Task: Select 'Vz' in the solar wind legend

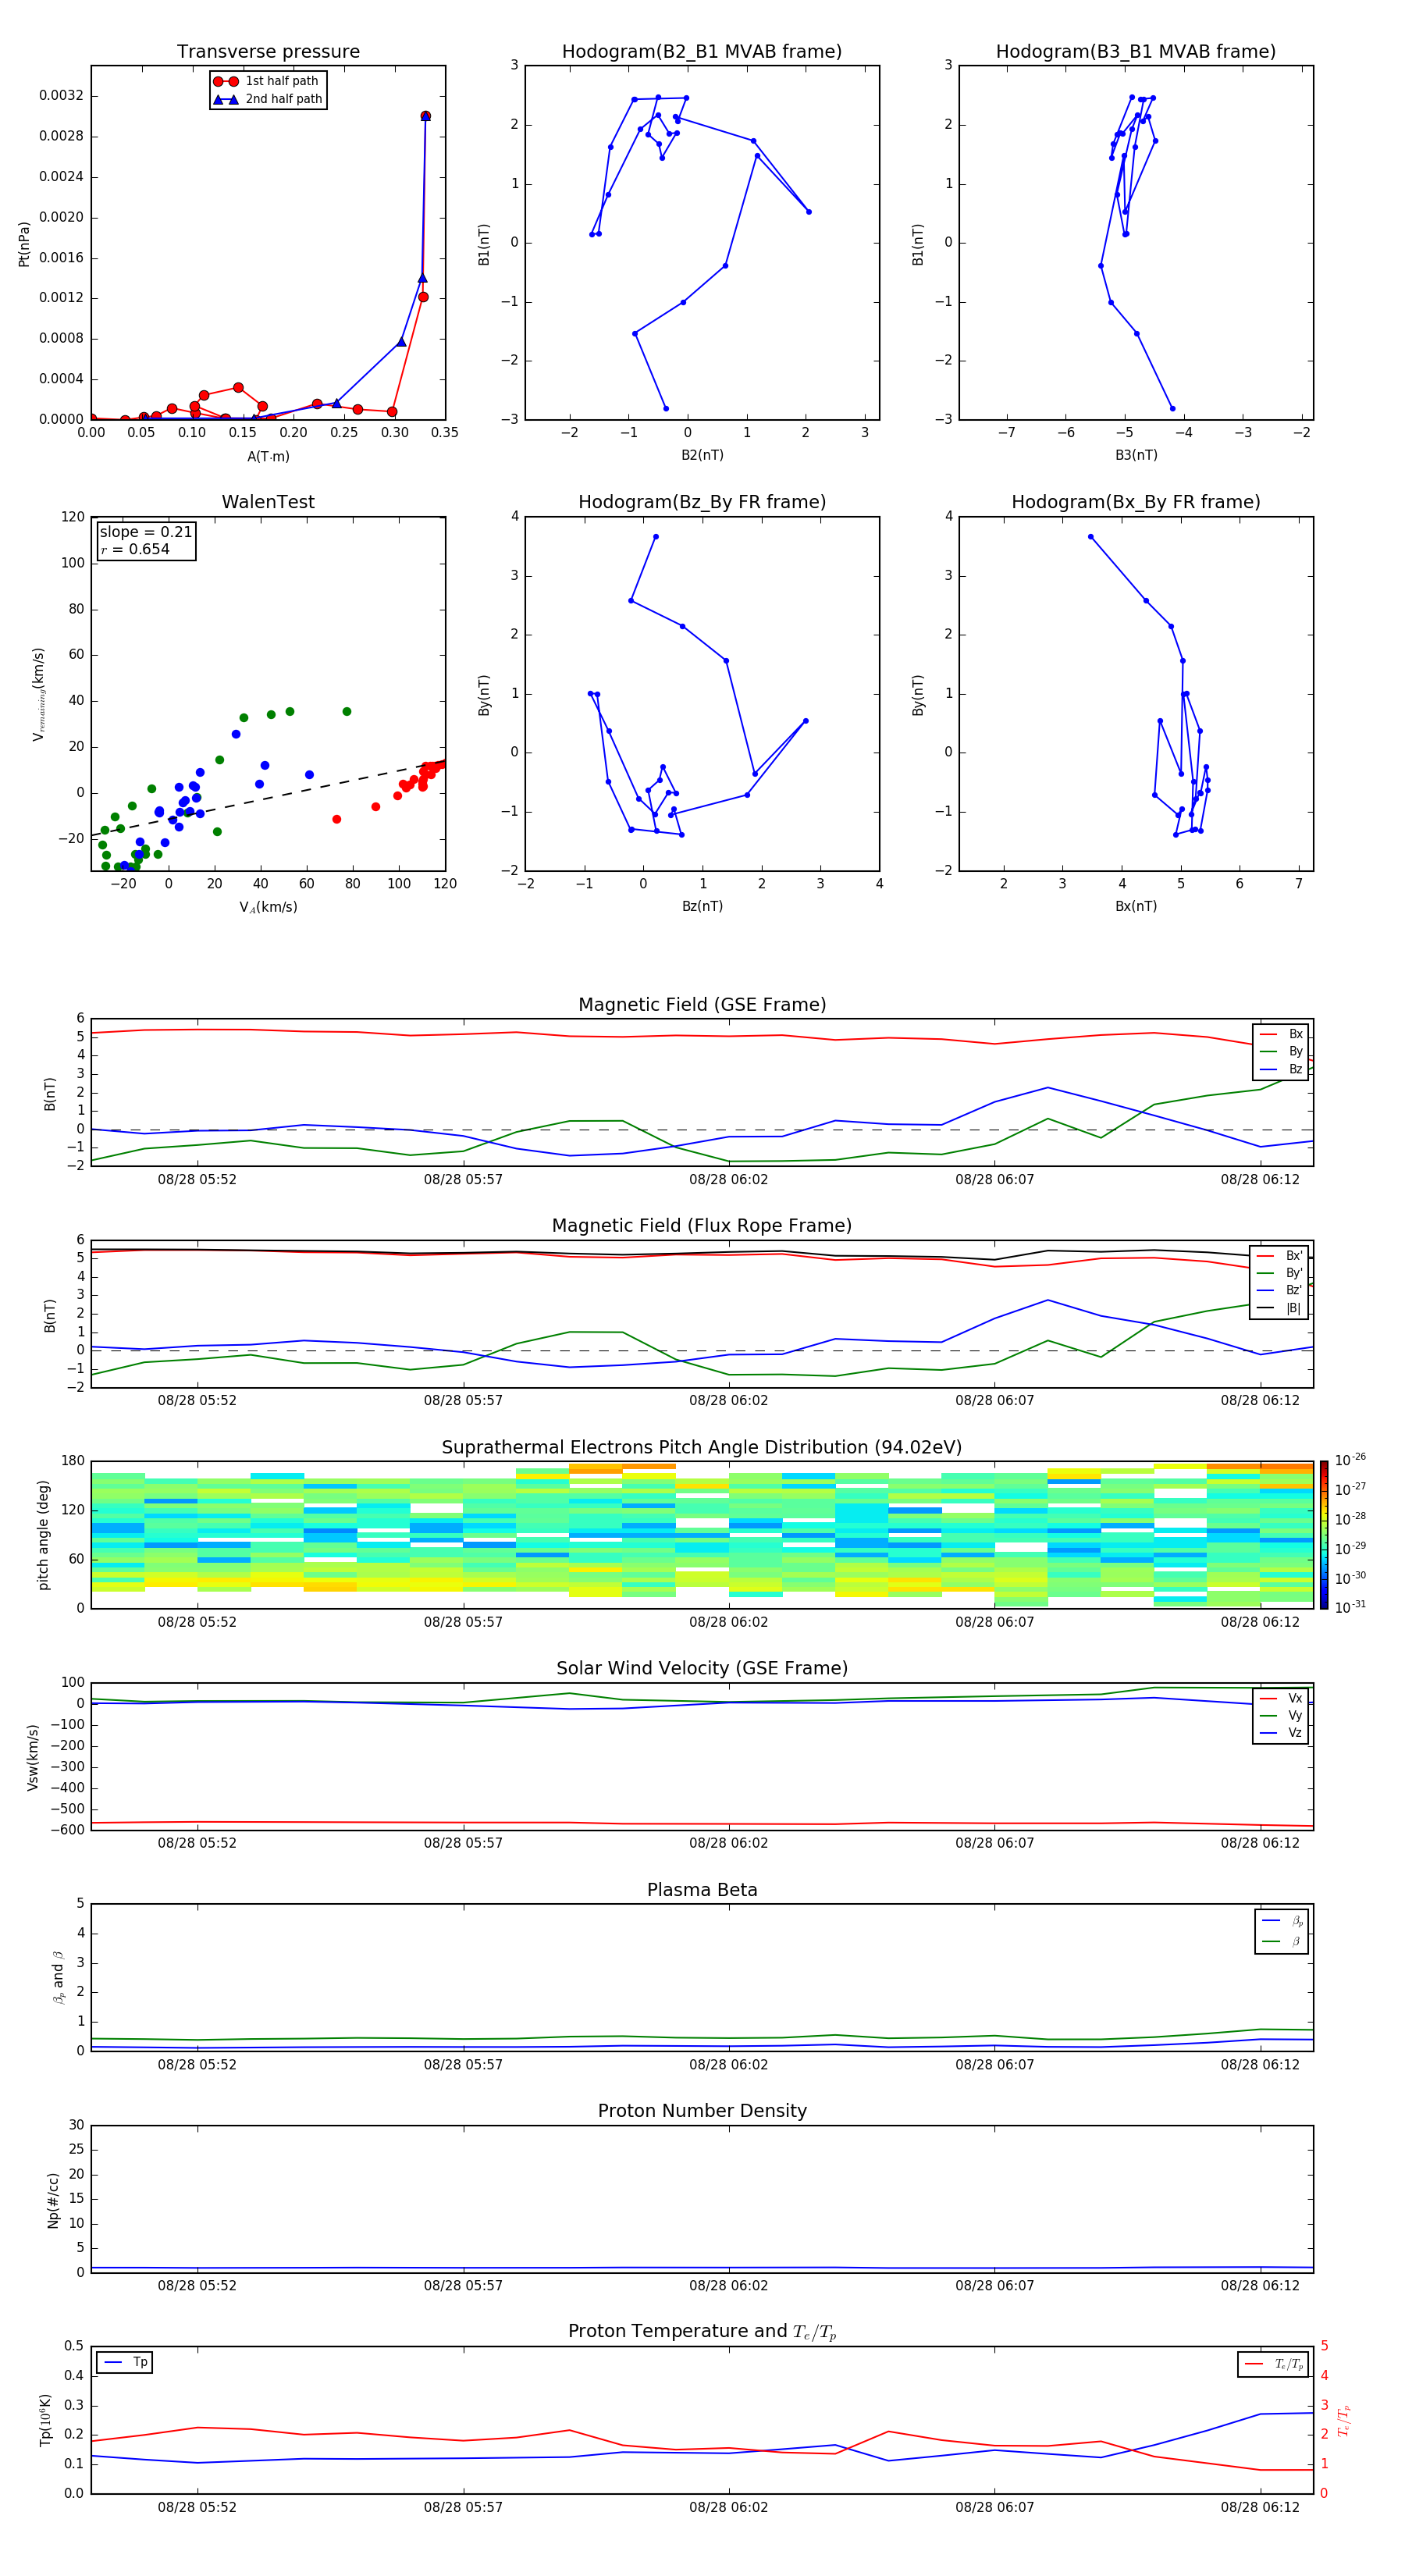Action: (1281, 1733)
